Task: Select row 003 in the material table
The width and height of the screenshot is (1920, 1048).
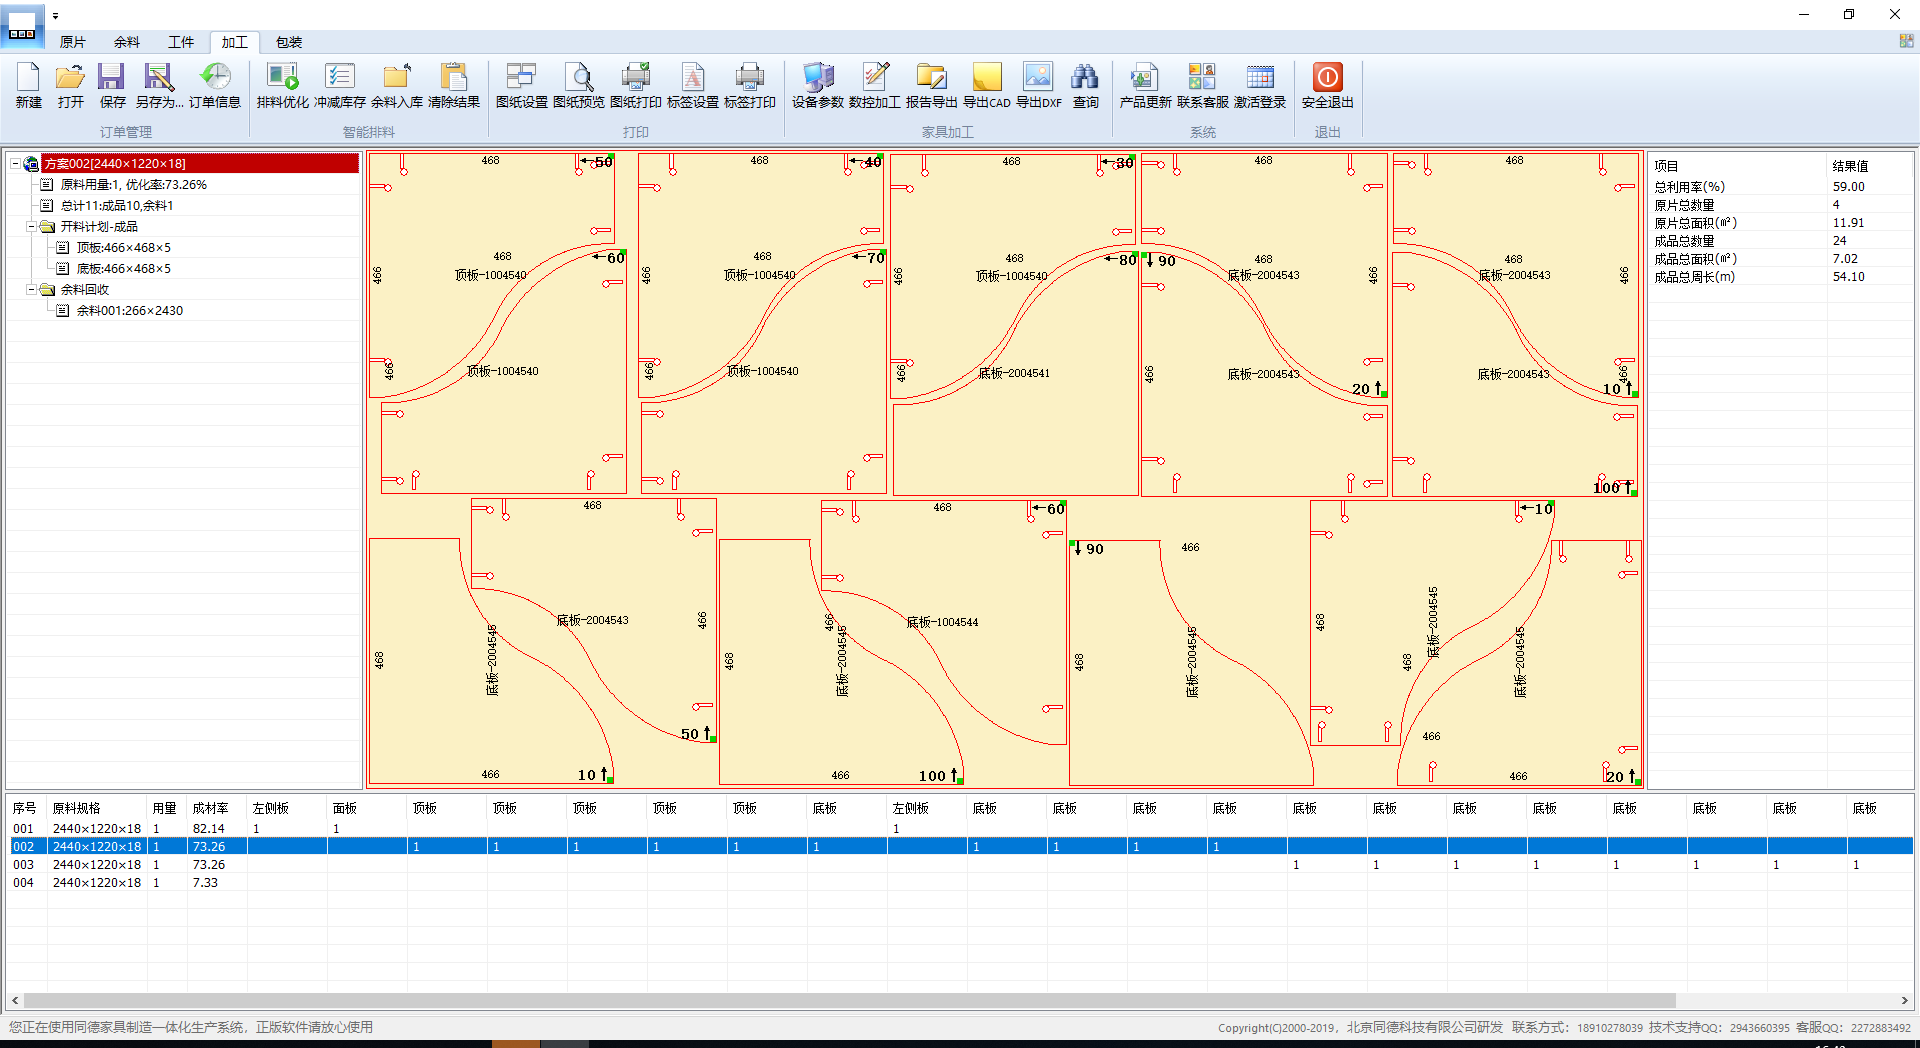Action: coord(24,865)
